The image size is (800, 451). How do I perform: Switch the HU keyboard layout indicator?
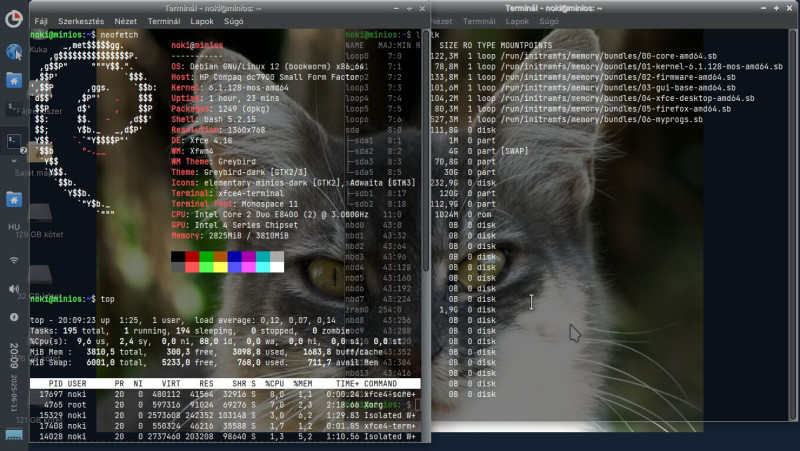pos(14,227)
